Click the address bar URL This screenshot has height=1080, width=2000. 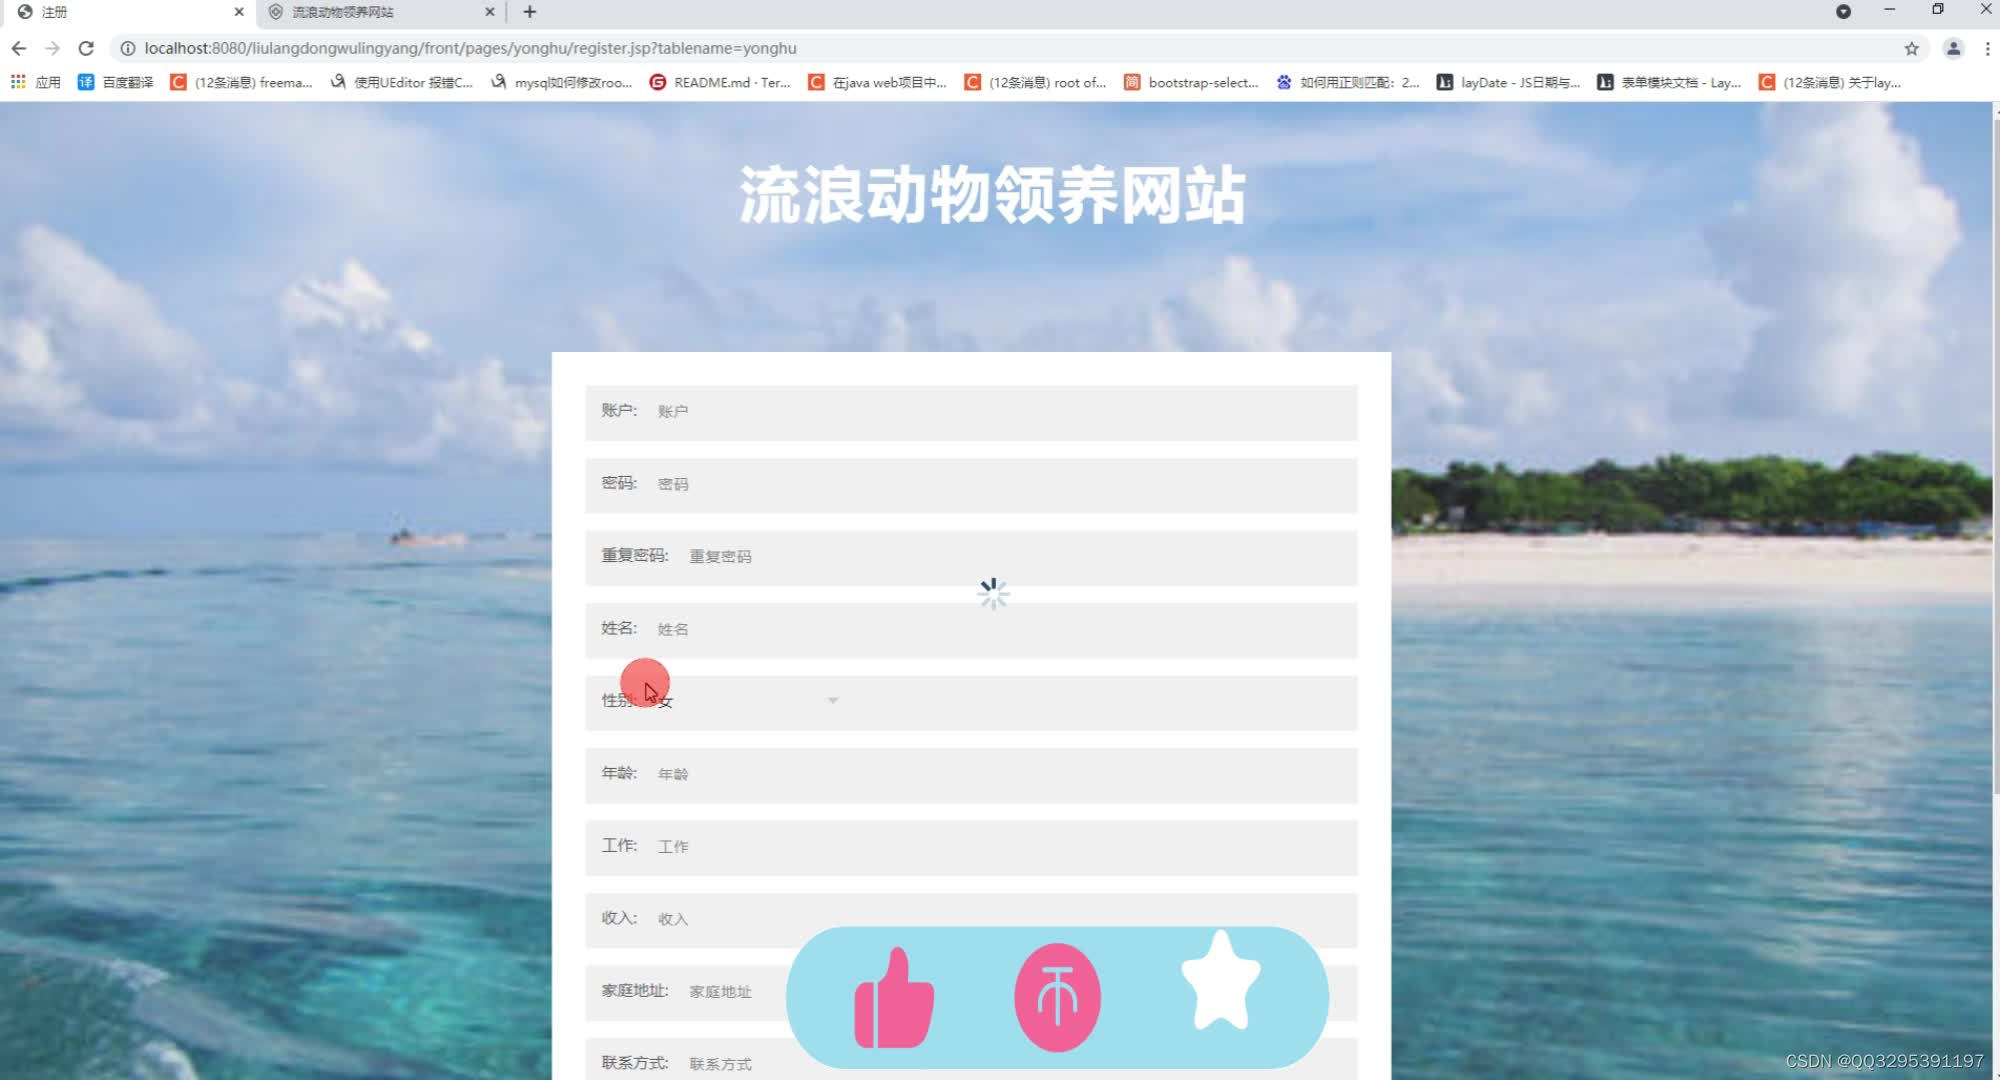[x=470, y=48]
